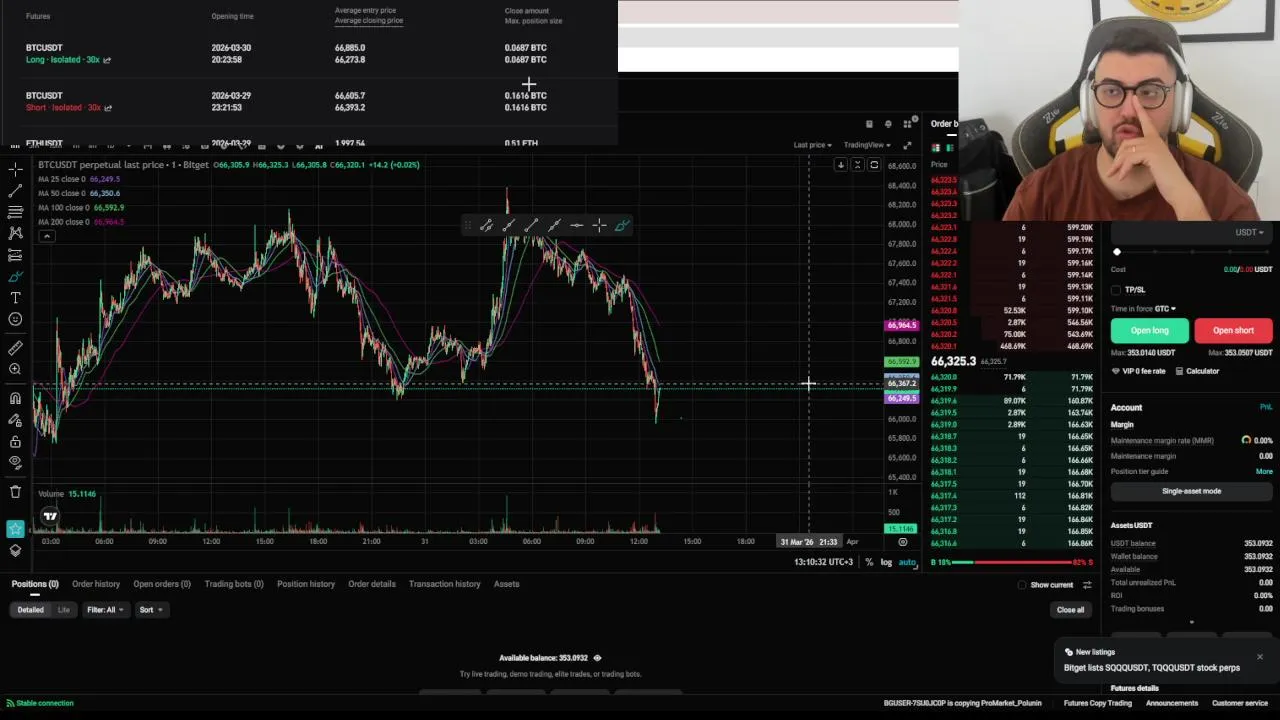Image resolution: width=1280 pixels, height=720 pixels.
Task: Toggle lock all drawing tools
Action: pos(15,441)
